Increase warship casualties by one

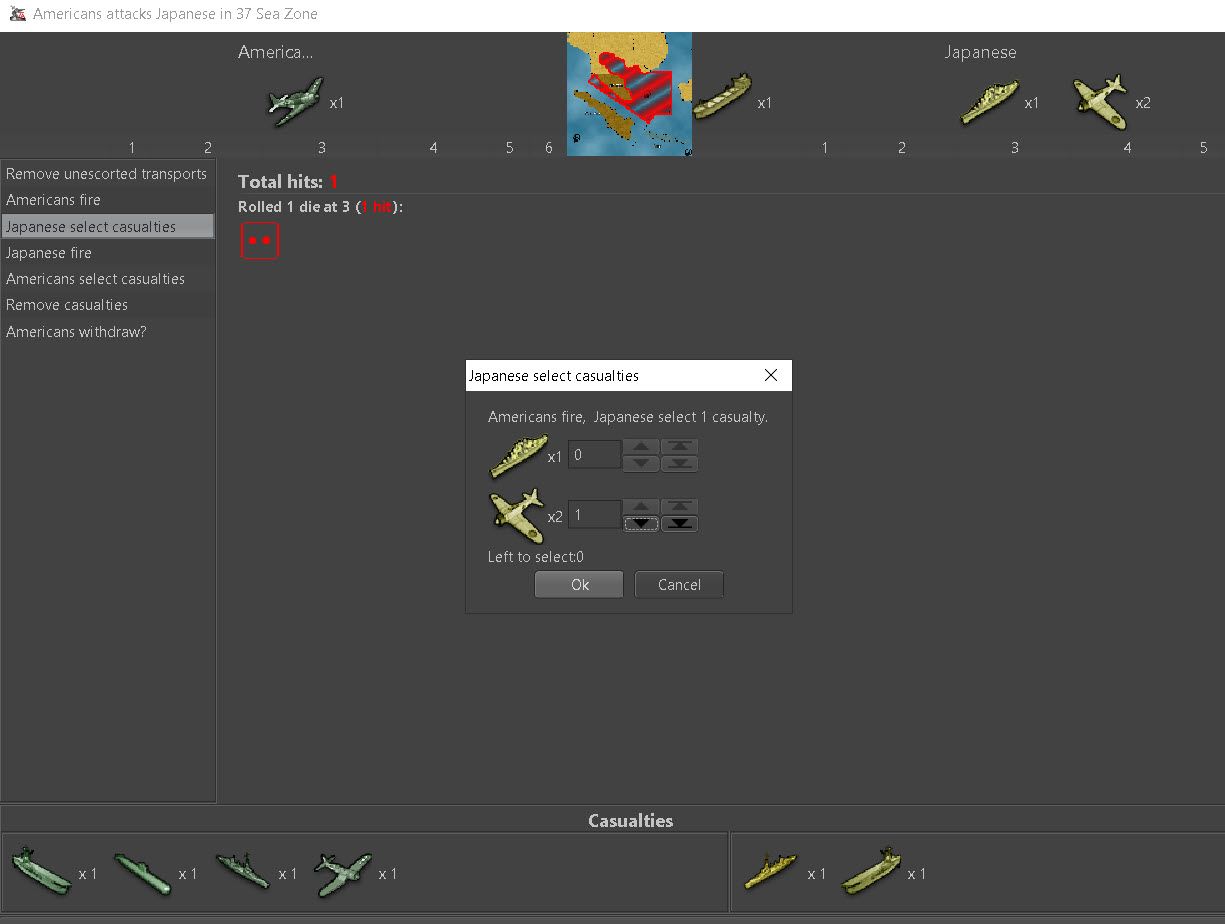(641, 447)
